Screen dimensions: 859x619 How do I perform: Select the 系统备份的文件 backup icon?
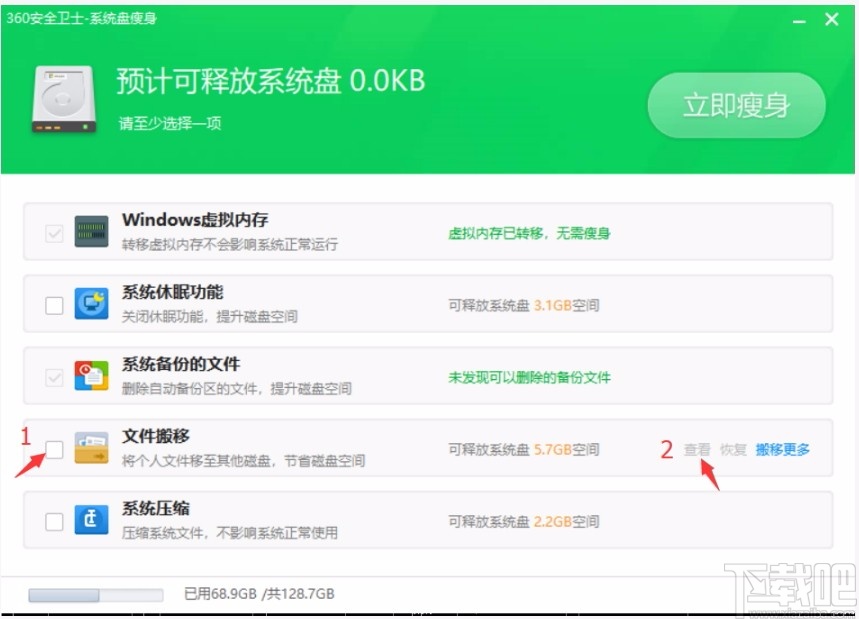click(91, 377)
